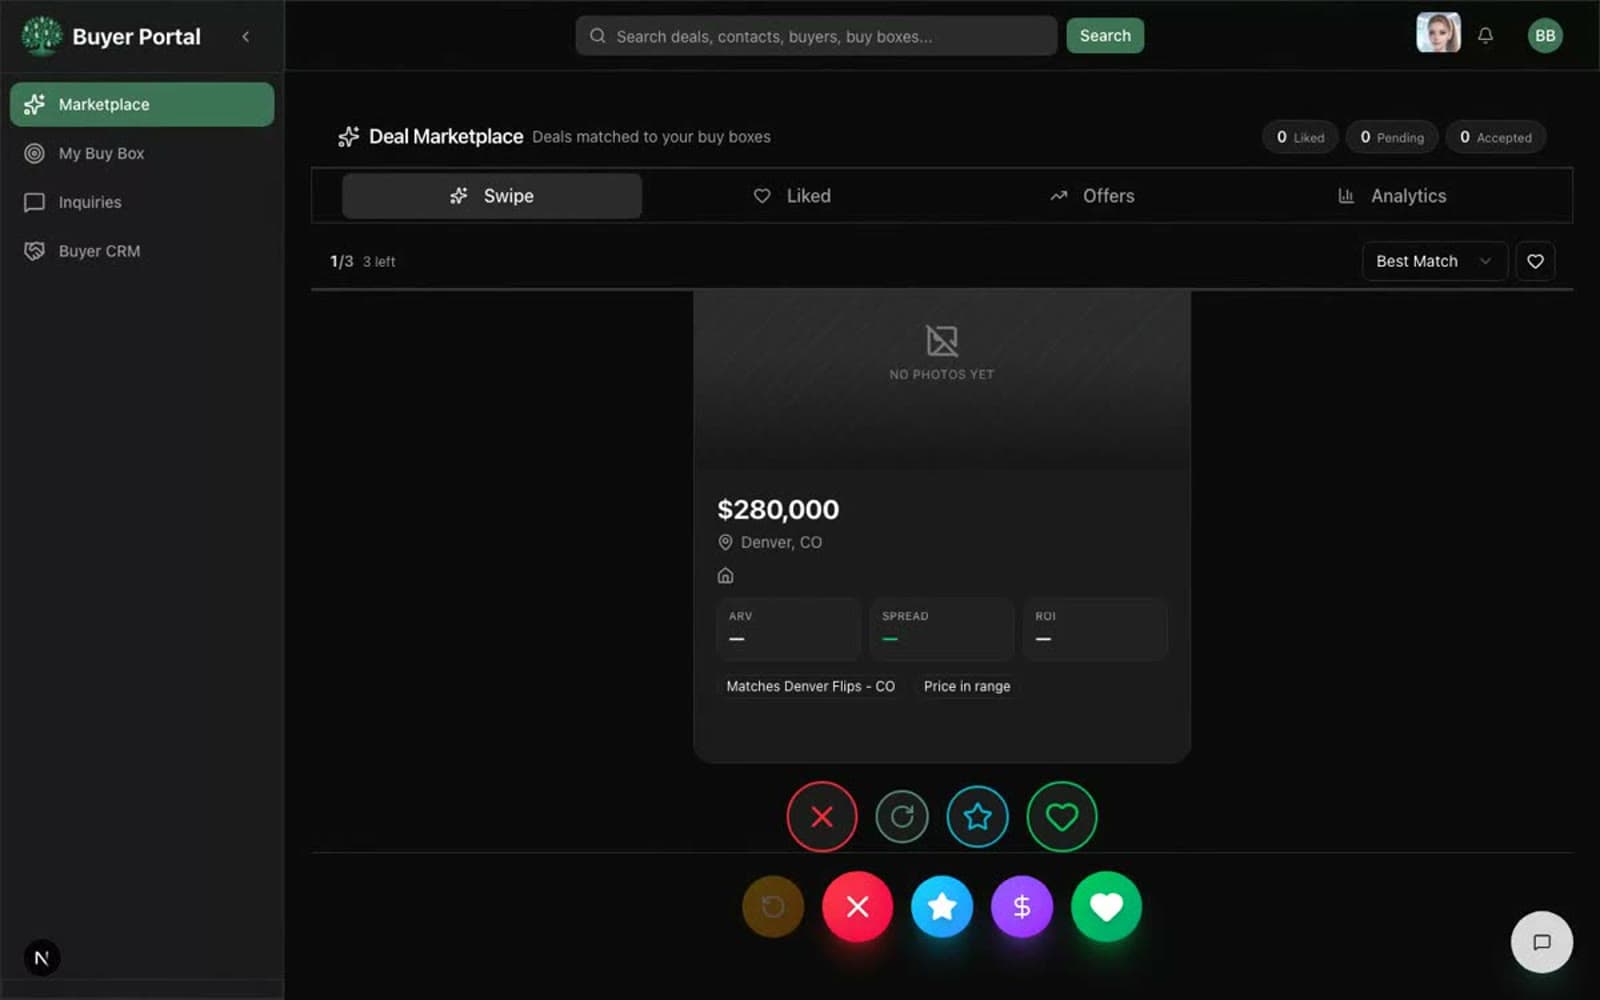
Task: Click the no photos placeholder image
Action: pos(942,380)
